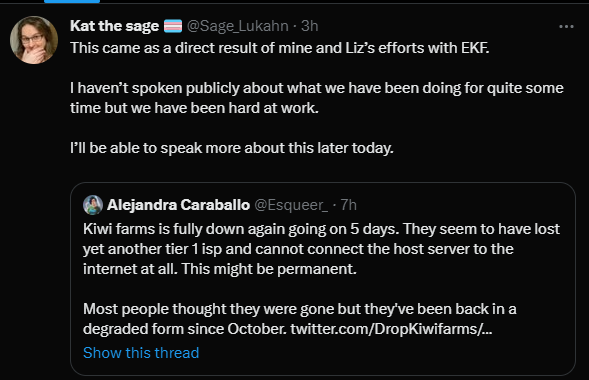Open the more options three-dot menu
The height and width of the screenshot is (380, 589).
coord(566,27)
